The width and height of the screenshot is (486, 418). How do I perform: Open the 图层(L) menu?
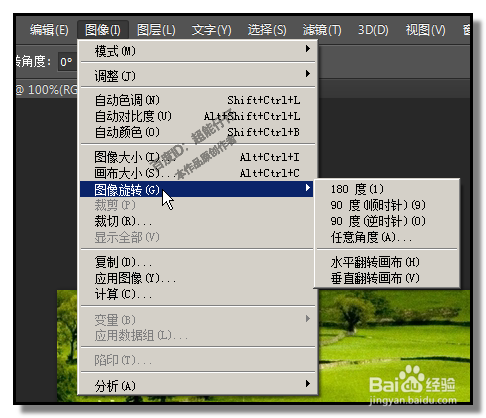click(156, 30)
